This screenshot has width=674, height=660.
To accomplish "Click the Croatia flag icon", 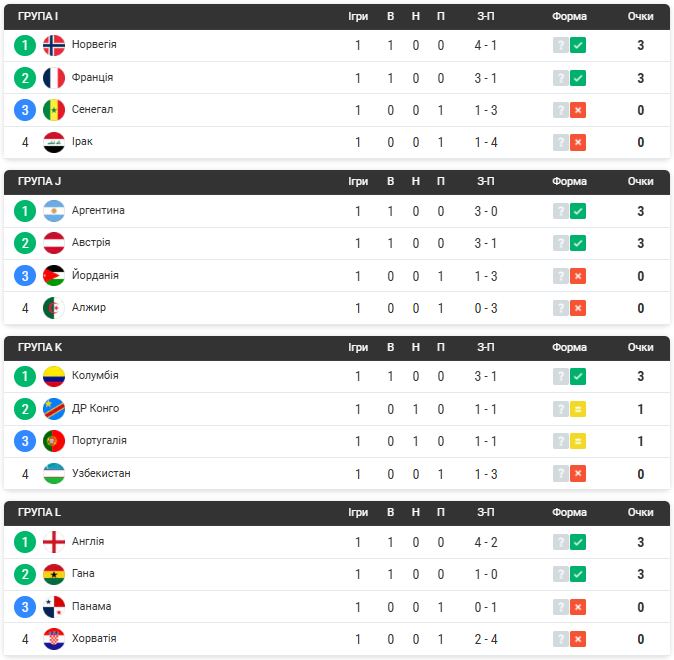I will [x=54, y=639].
